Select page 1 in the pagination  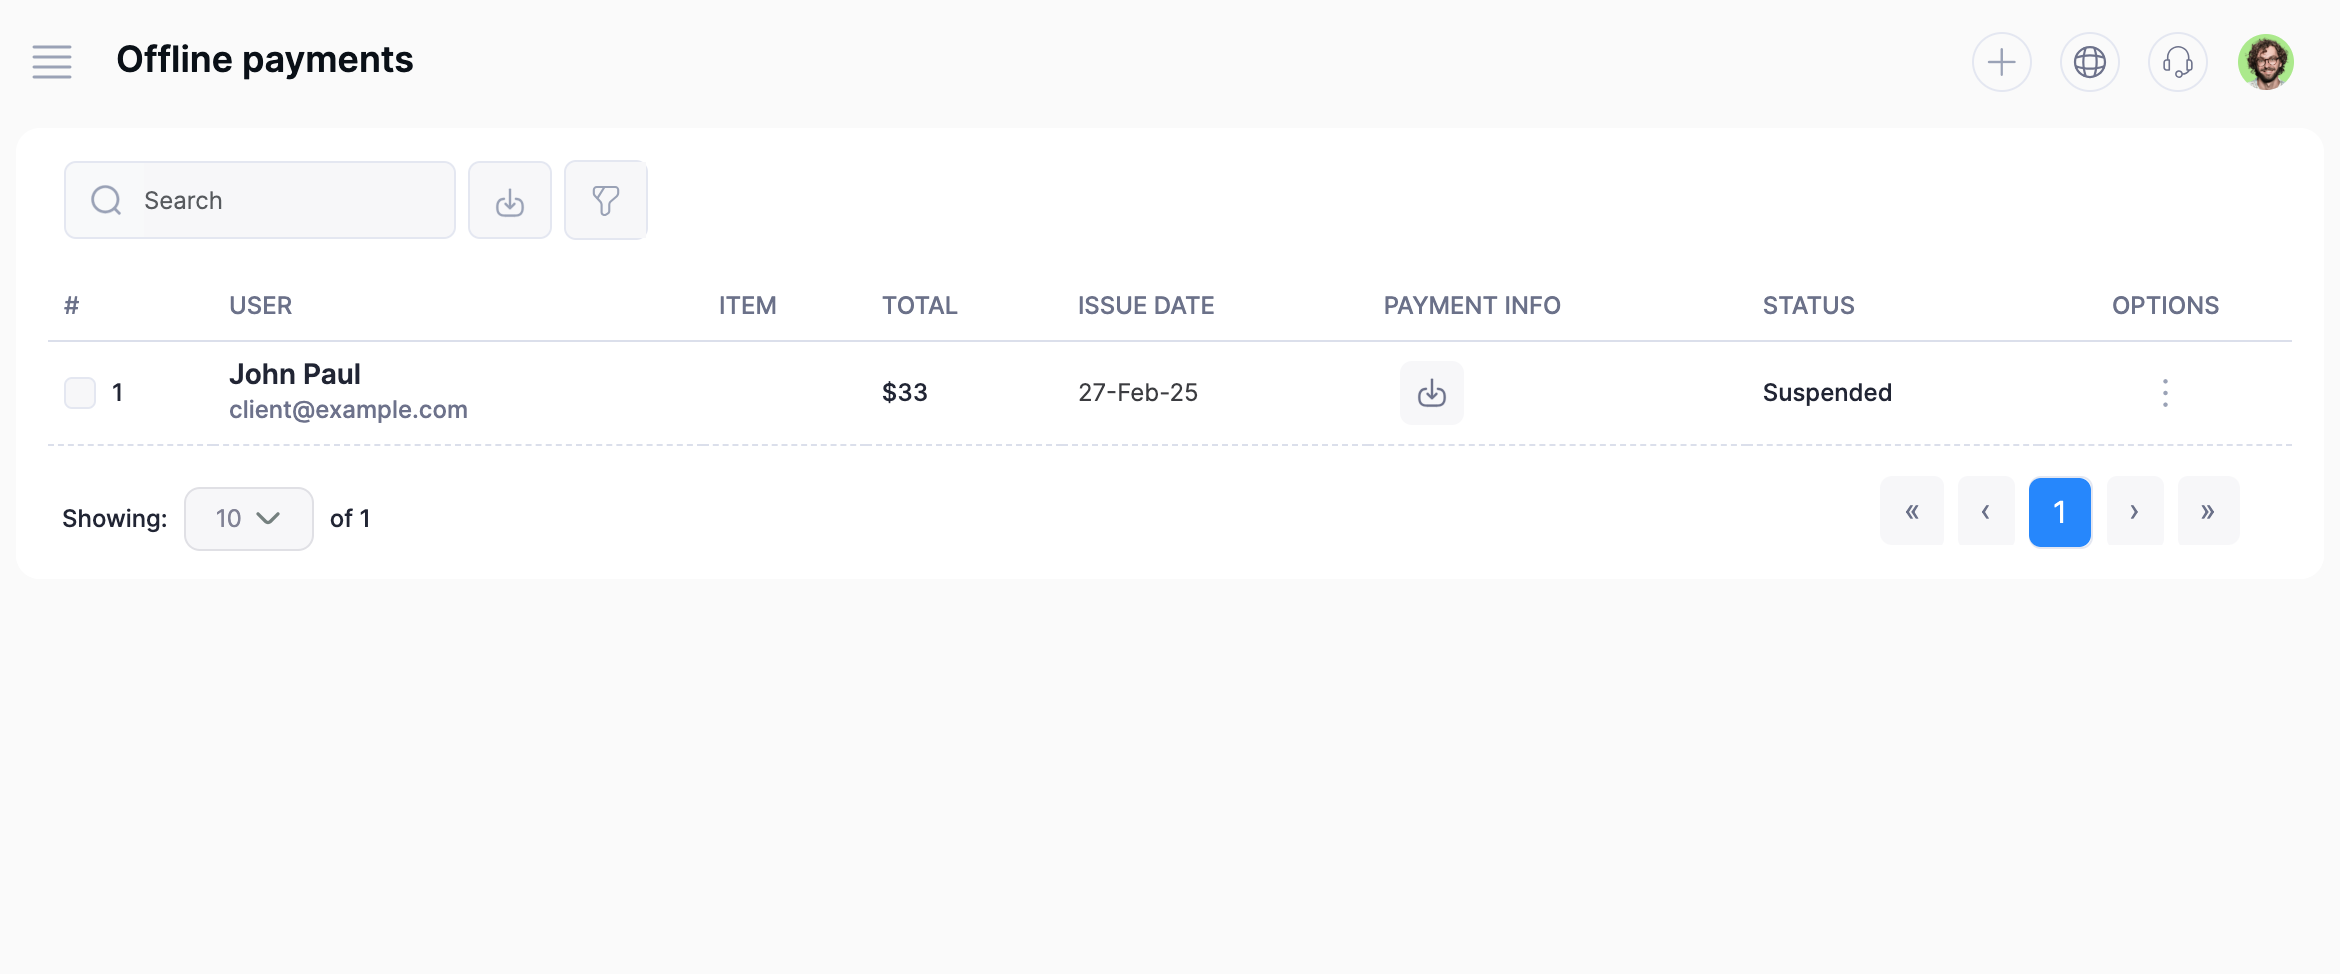tap(2060, 512)
